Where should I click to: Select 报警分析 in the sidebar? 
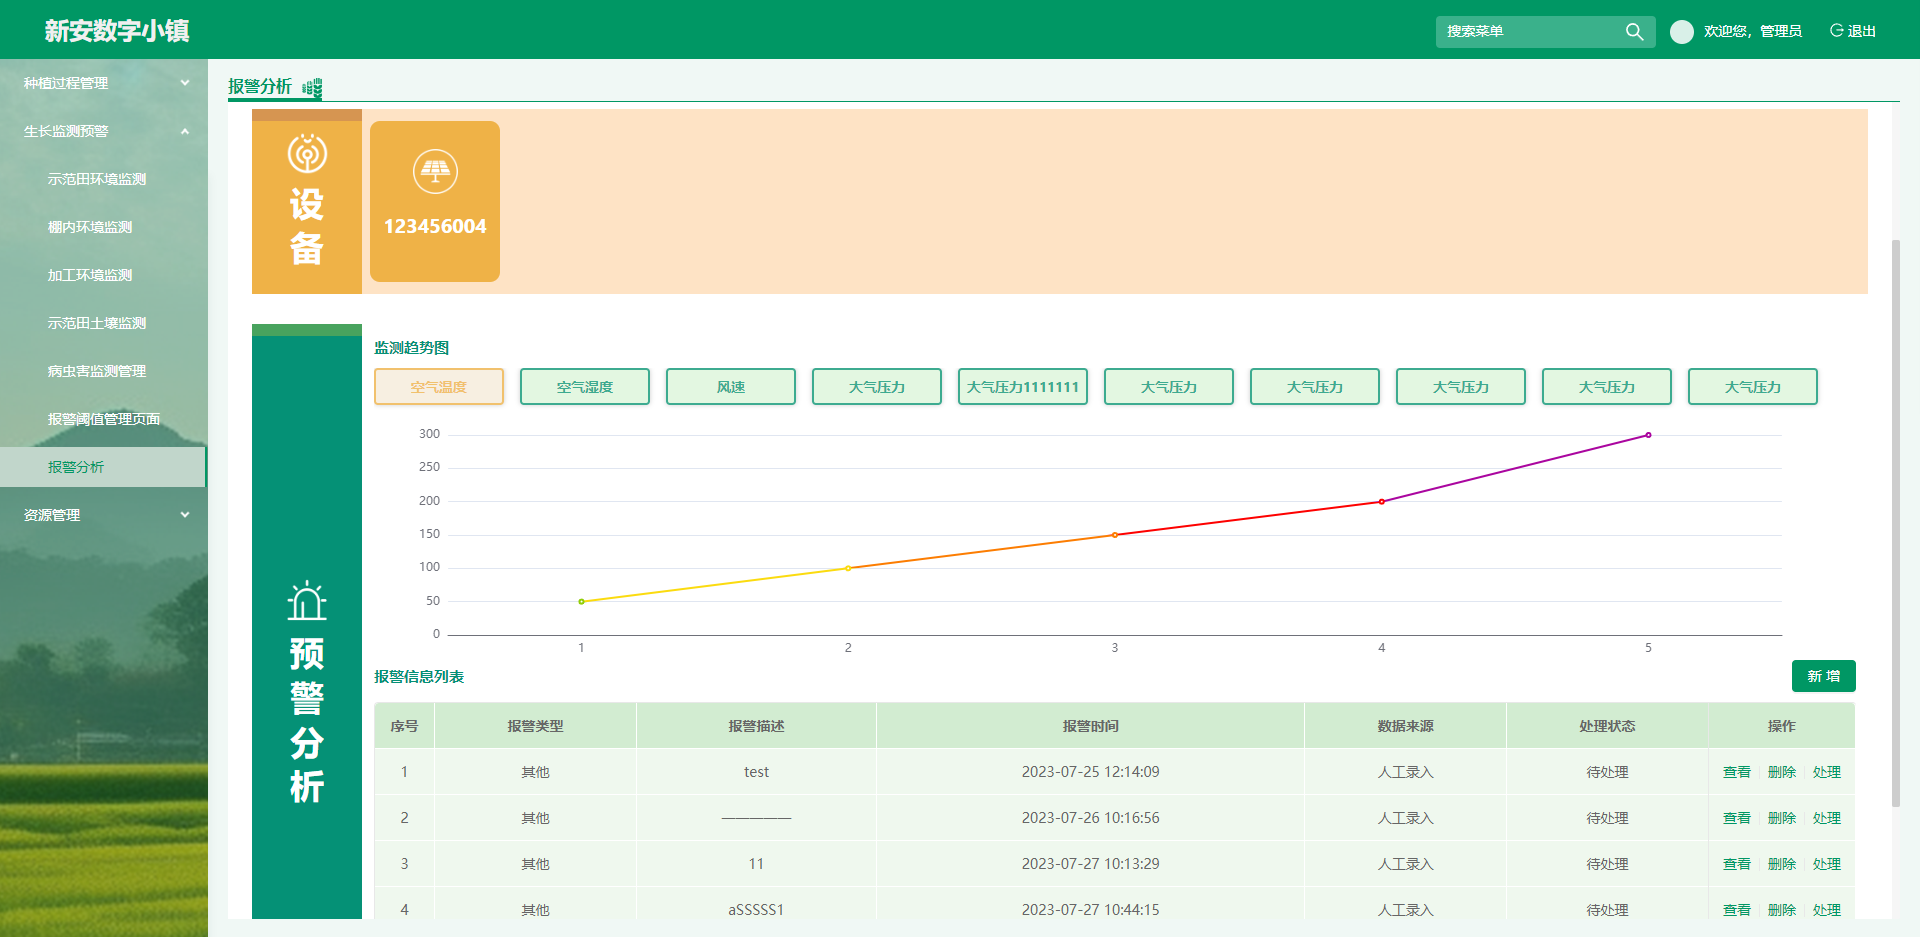pyautogui.click(x=103, y=467)
